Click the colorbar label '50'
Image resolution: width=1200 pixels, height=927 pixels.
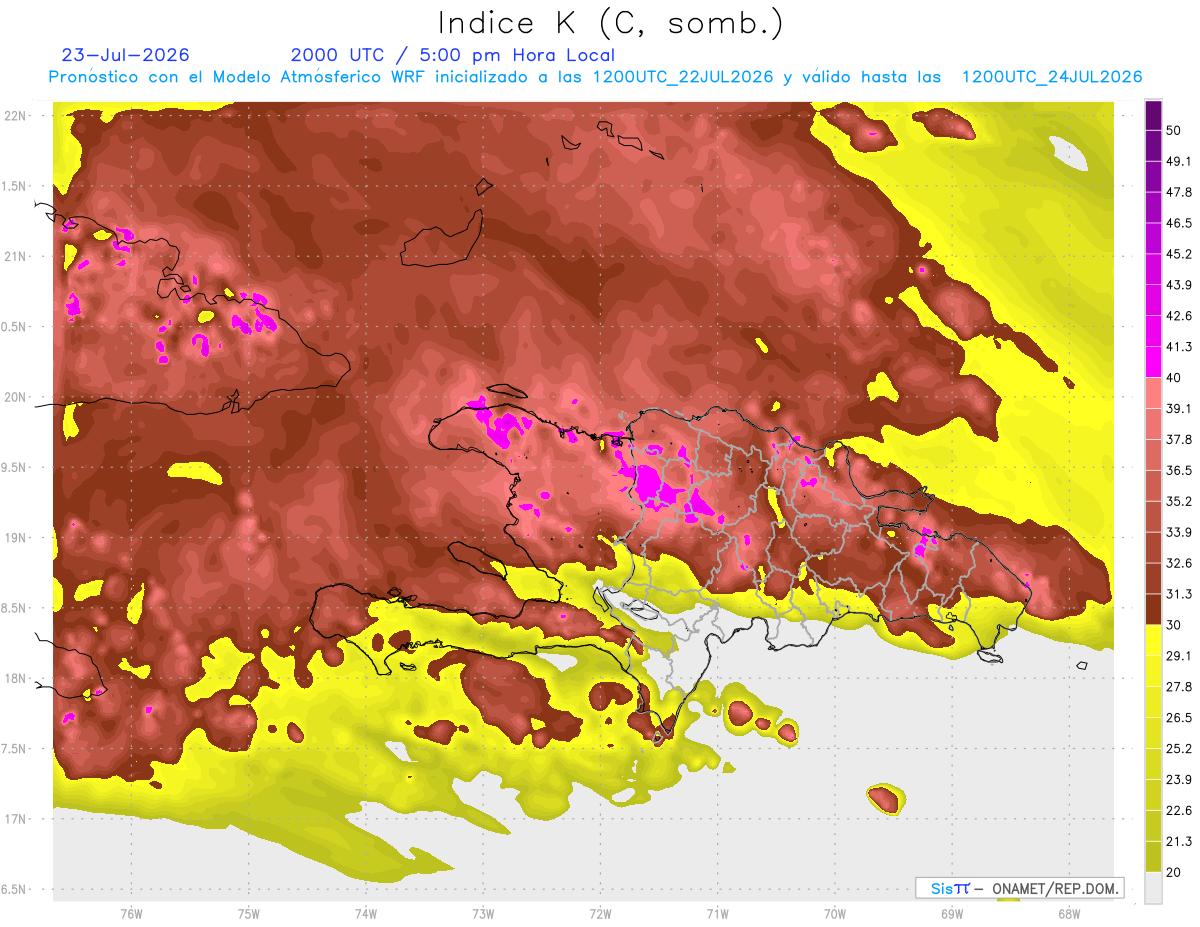(1175, 131)
